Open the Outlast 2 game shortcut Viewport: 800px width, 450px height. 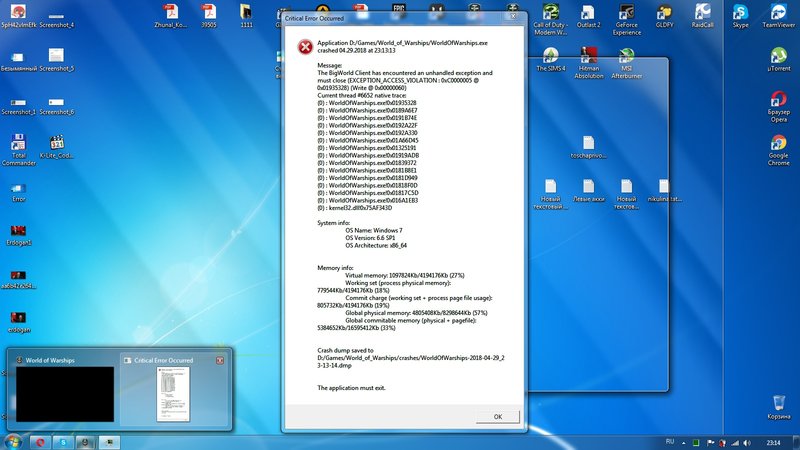coord(588,16)
